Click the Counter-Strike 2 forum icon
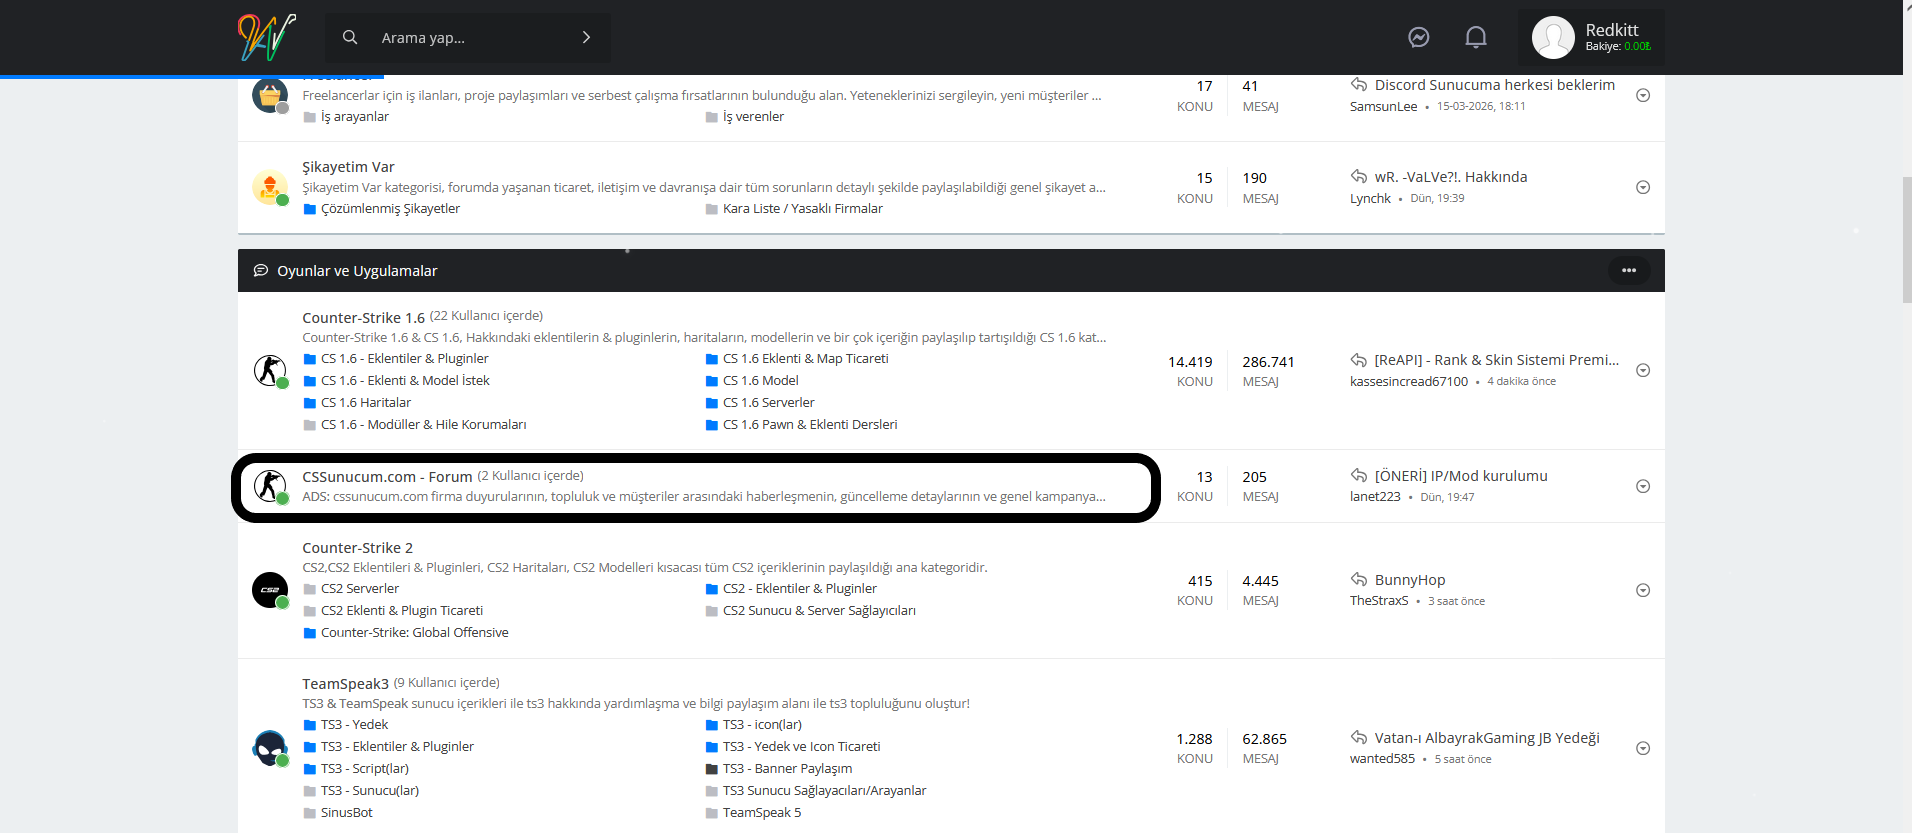 (270, 590)
